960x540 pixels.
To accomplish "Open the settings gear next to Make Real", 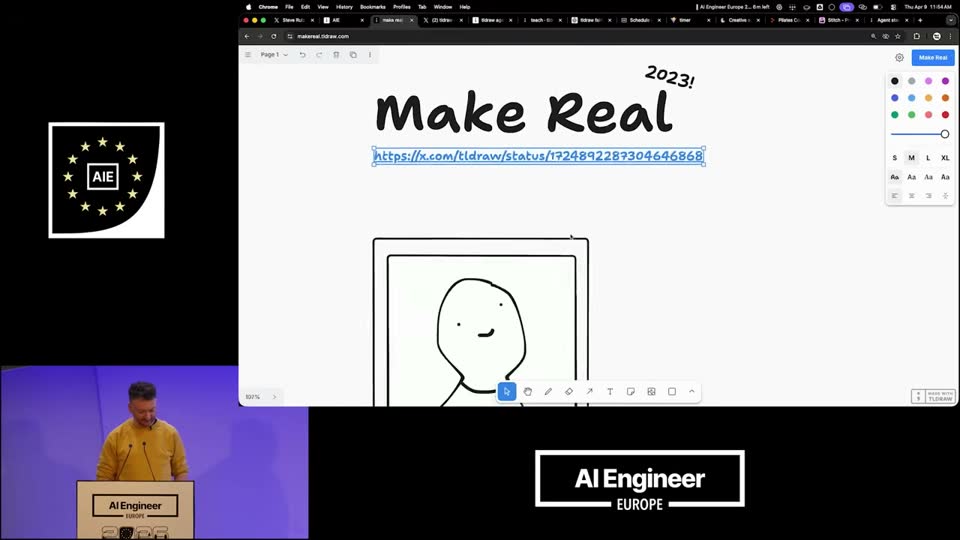I will 899,58.
